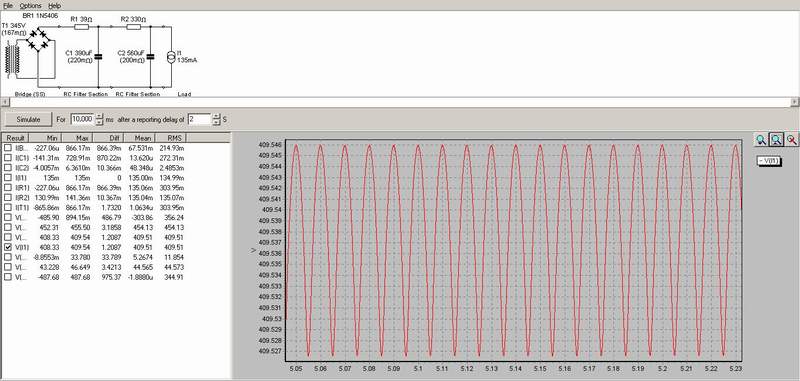Decrease reporting delay with down arrow
This screenshot has width=800, height=381.
(x=216, y=122)
